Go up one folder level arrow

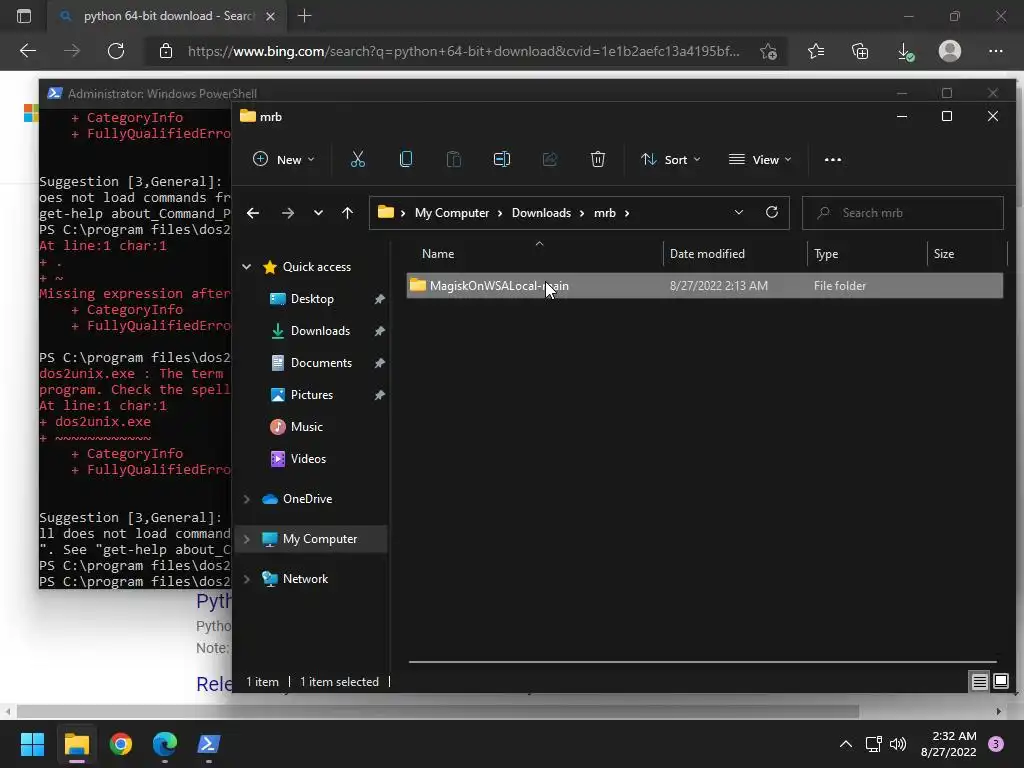pos(347,213)
